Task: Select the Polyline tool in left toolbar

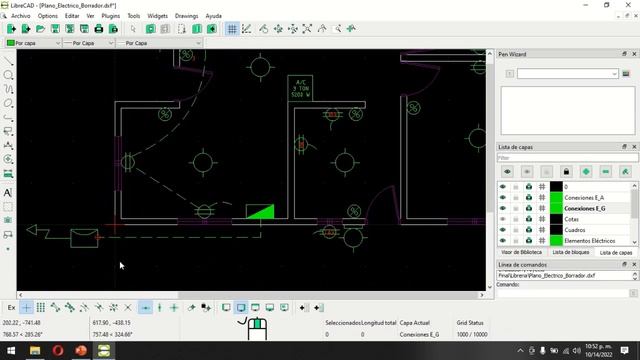Action: 8,118
